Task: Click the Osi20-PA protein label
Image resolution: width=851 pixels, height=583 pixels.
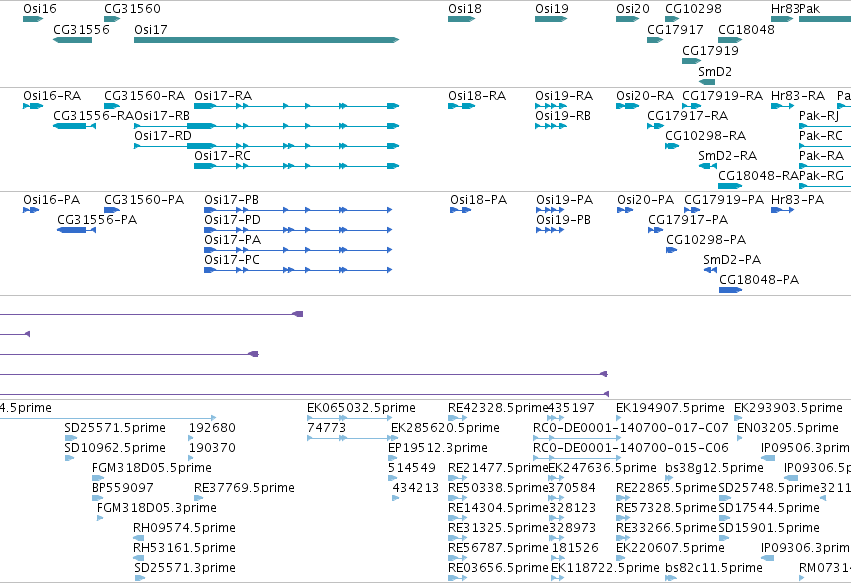Action: (645, 200)
